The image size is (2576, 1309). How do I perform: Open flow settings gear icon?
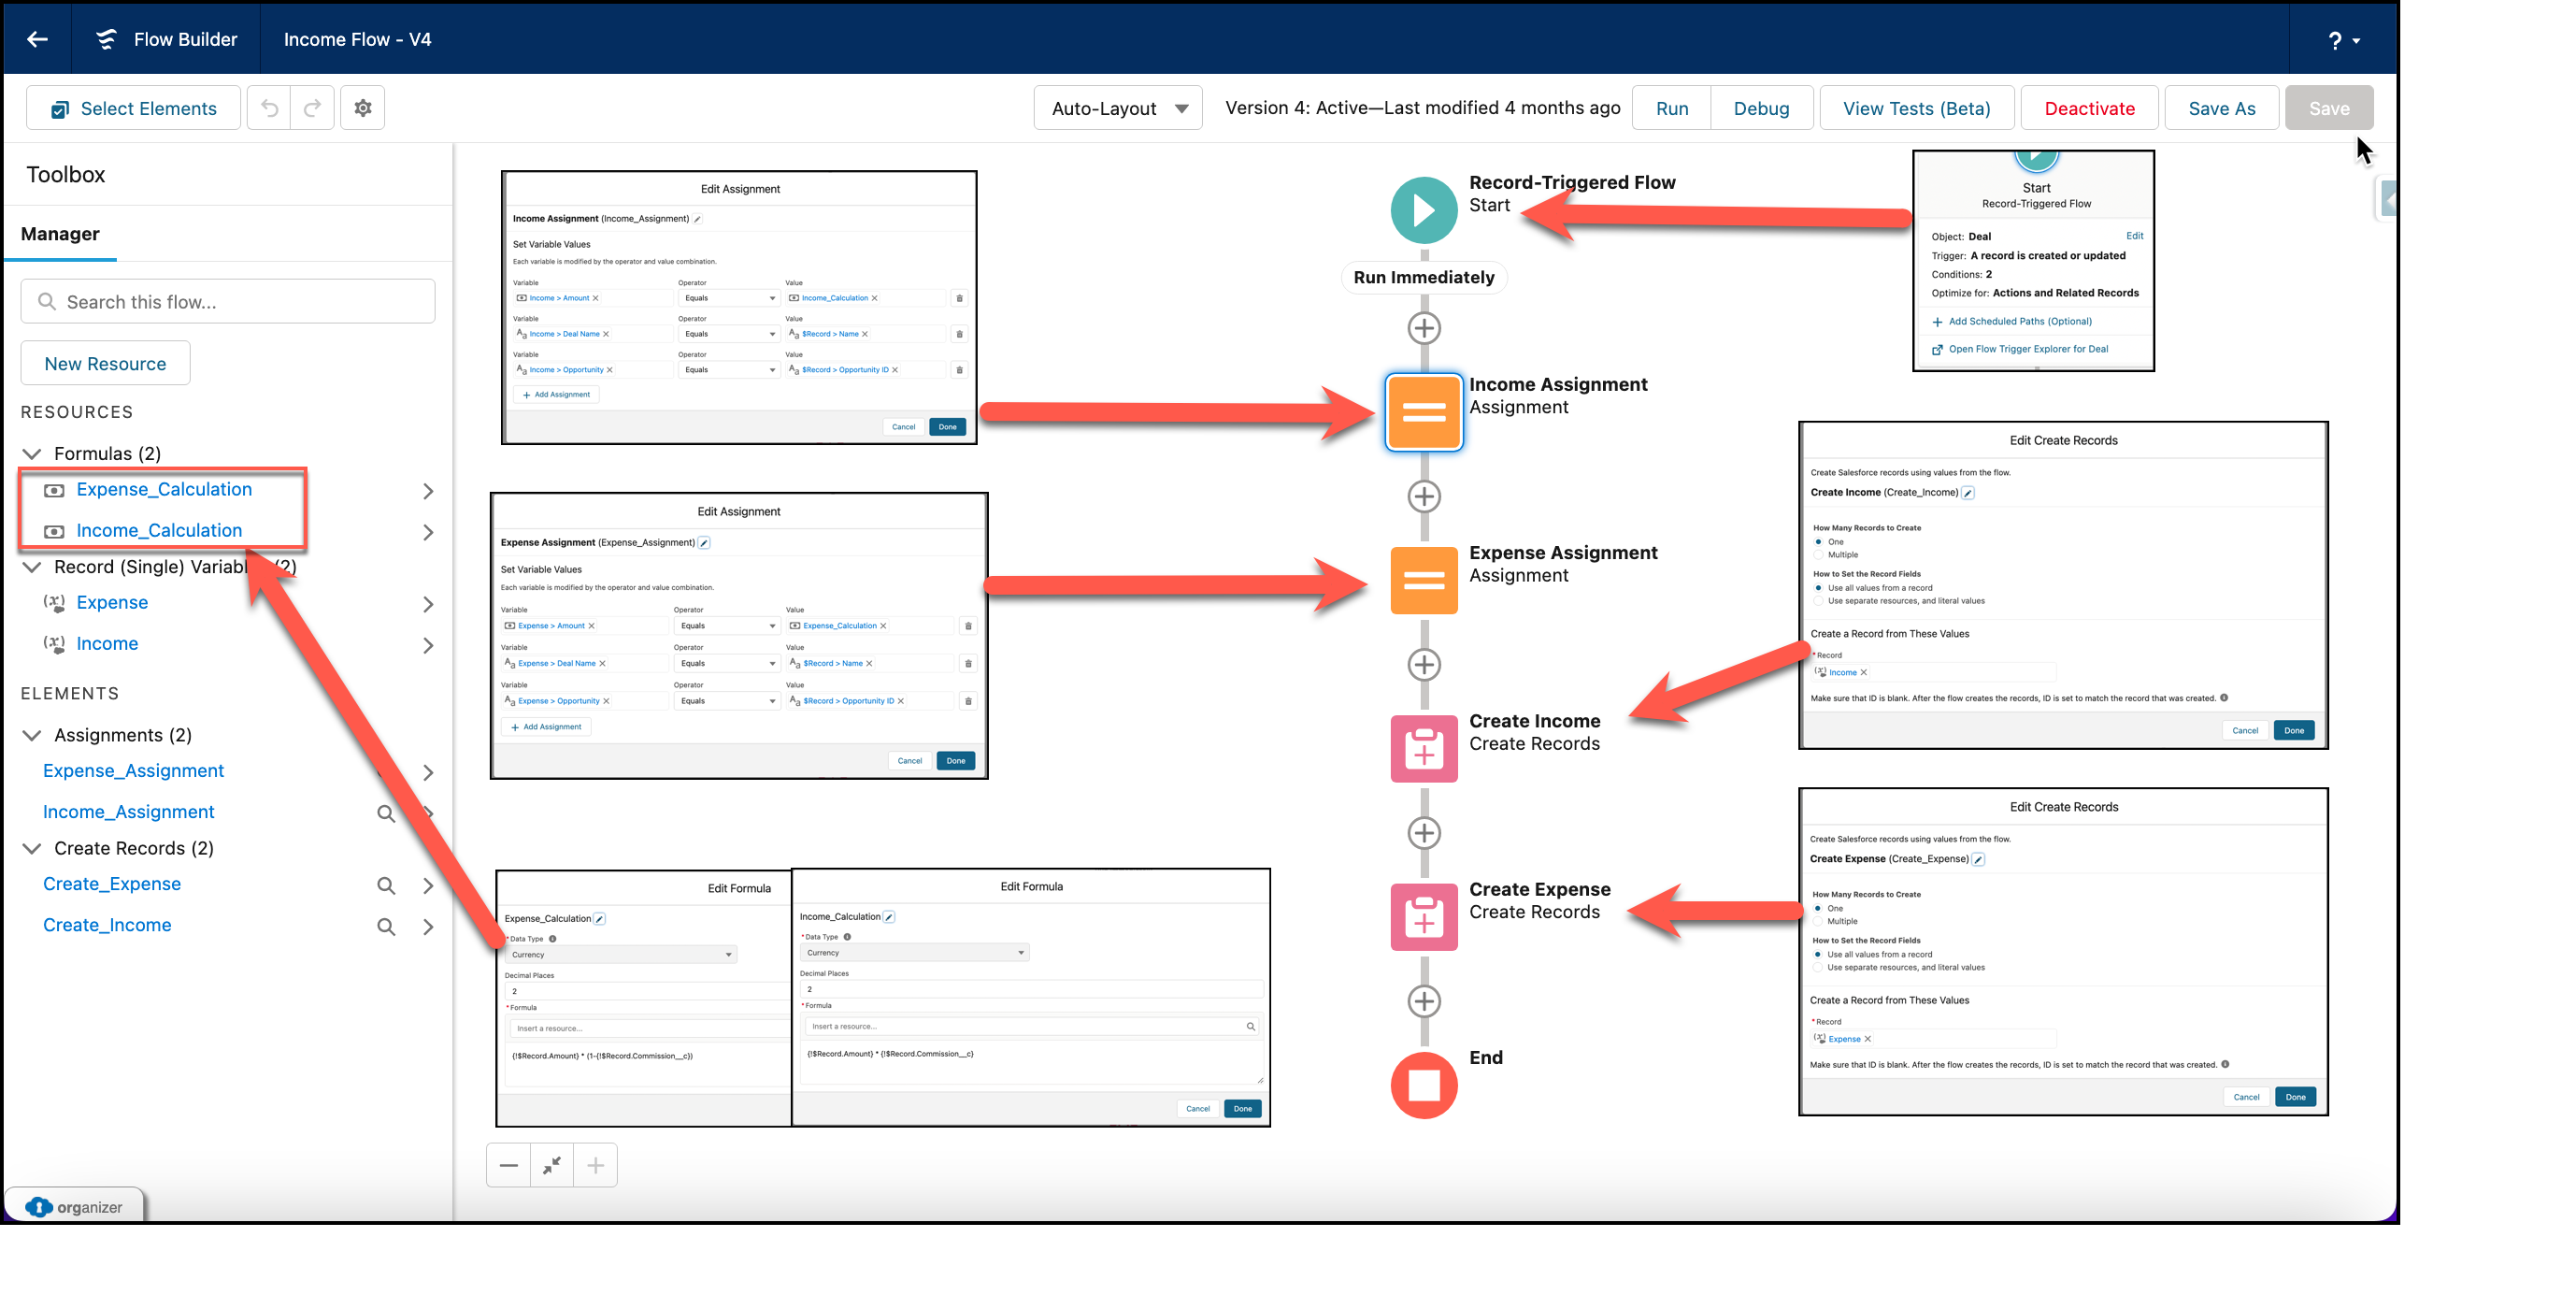point(363,108)
